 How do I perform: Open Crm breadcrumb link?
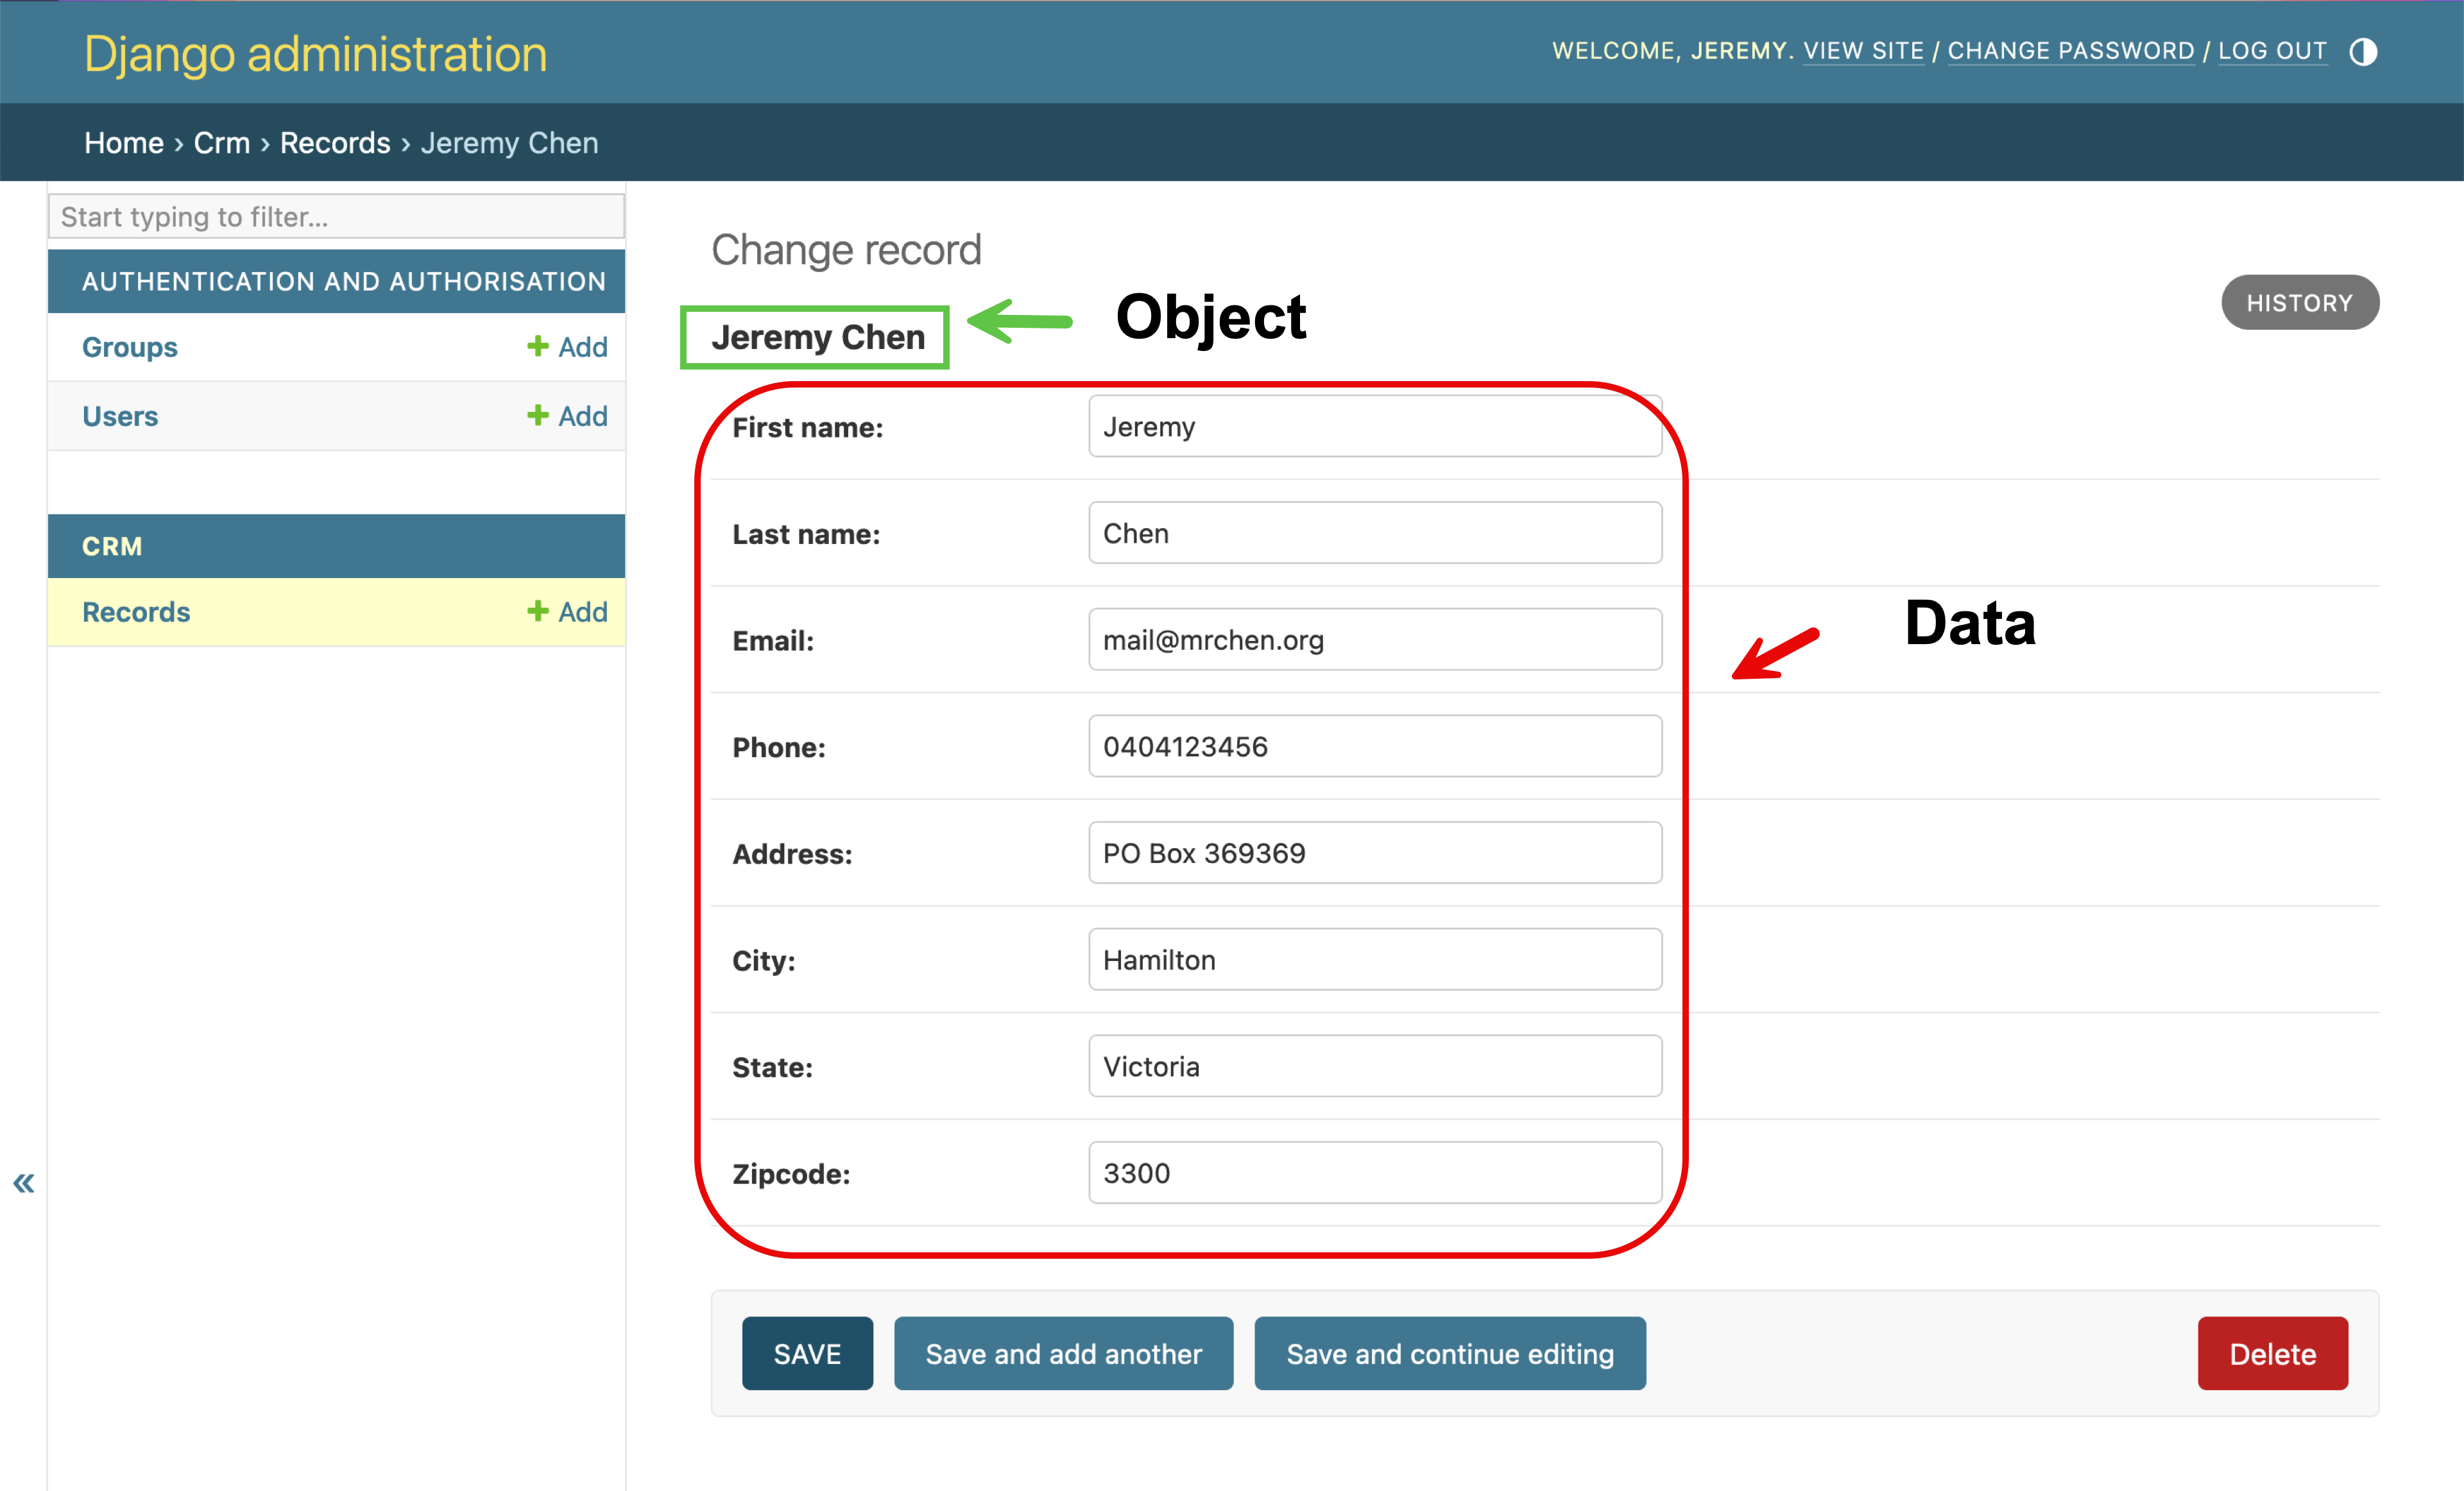[221, 143]
